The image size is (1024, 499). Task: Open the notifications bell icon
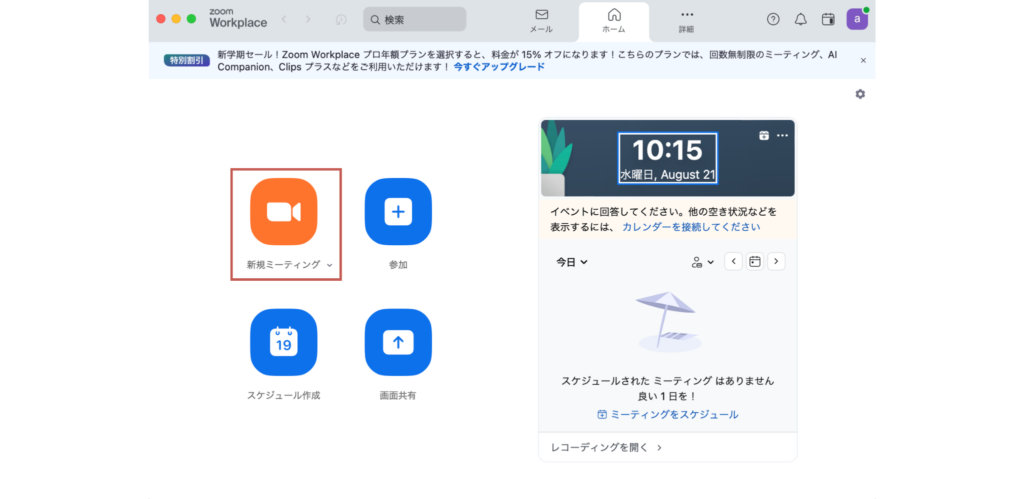(x=800, y=19)
